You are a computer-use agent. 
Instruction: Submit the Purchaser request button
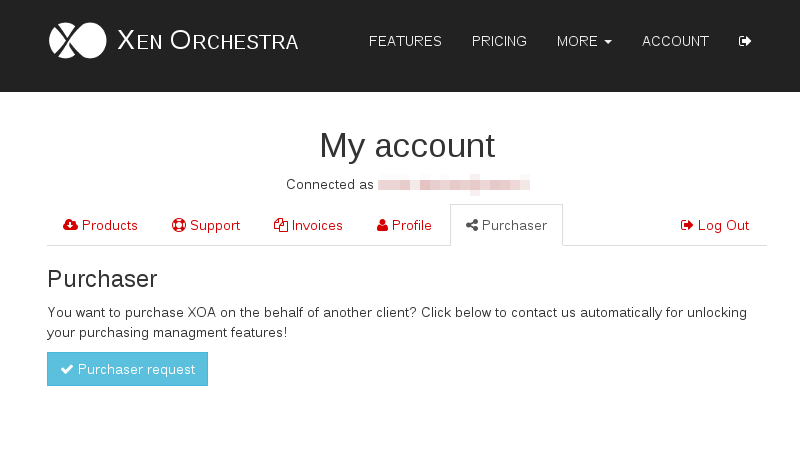tap(128, 369)
